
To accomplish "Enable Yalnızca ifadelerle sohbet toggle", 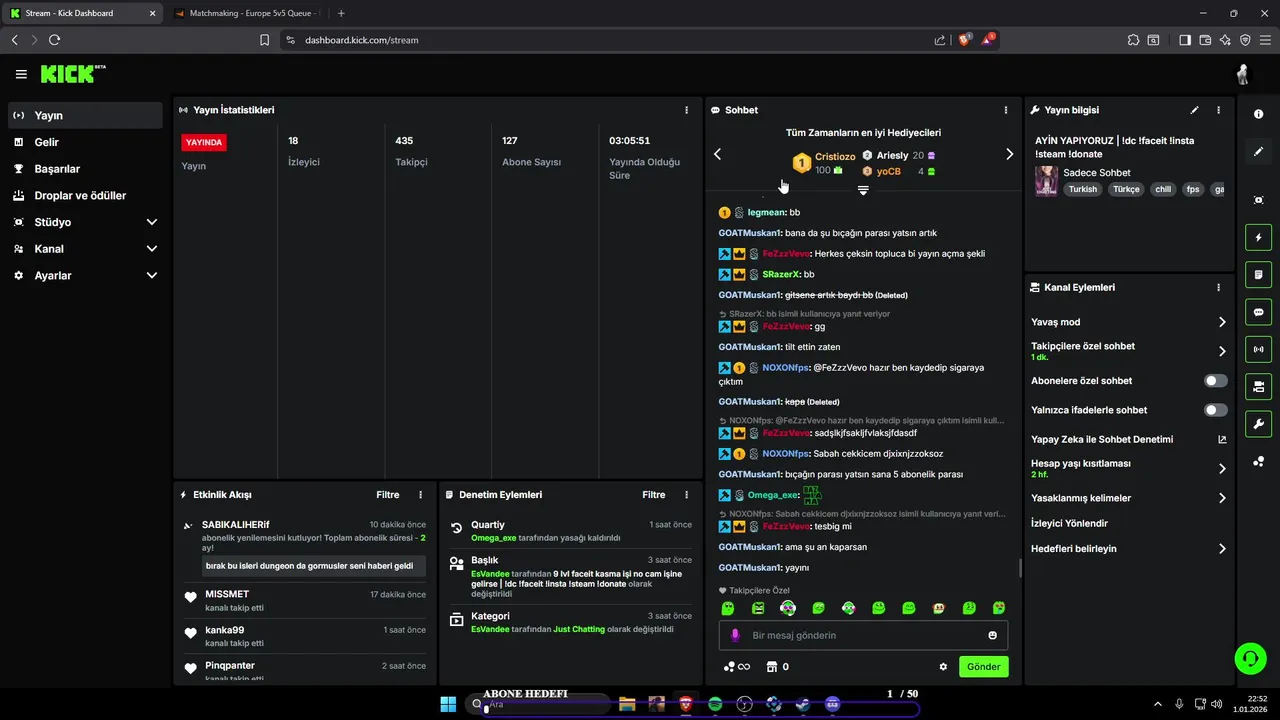I will [x=1216, y=410].
